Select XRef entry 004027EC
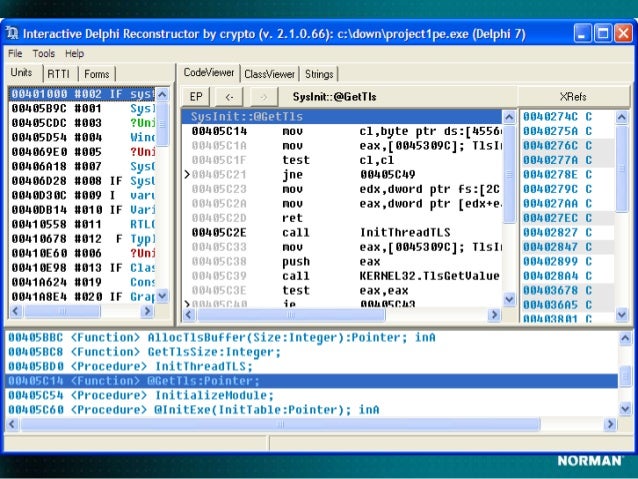This screenshot has height=479, width=638. (568, 218)
